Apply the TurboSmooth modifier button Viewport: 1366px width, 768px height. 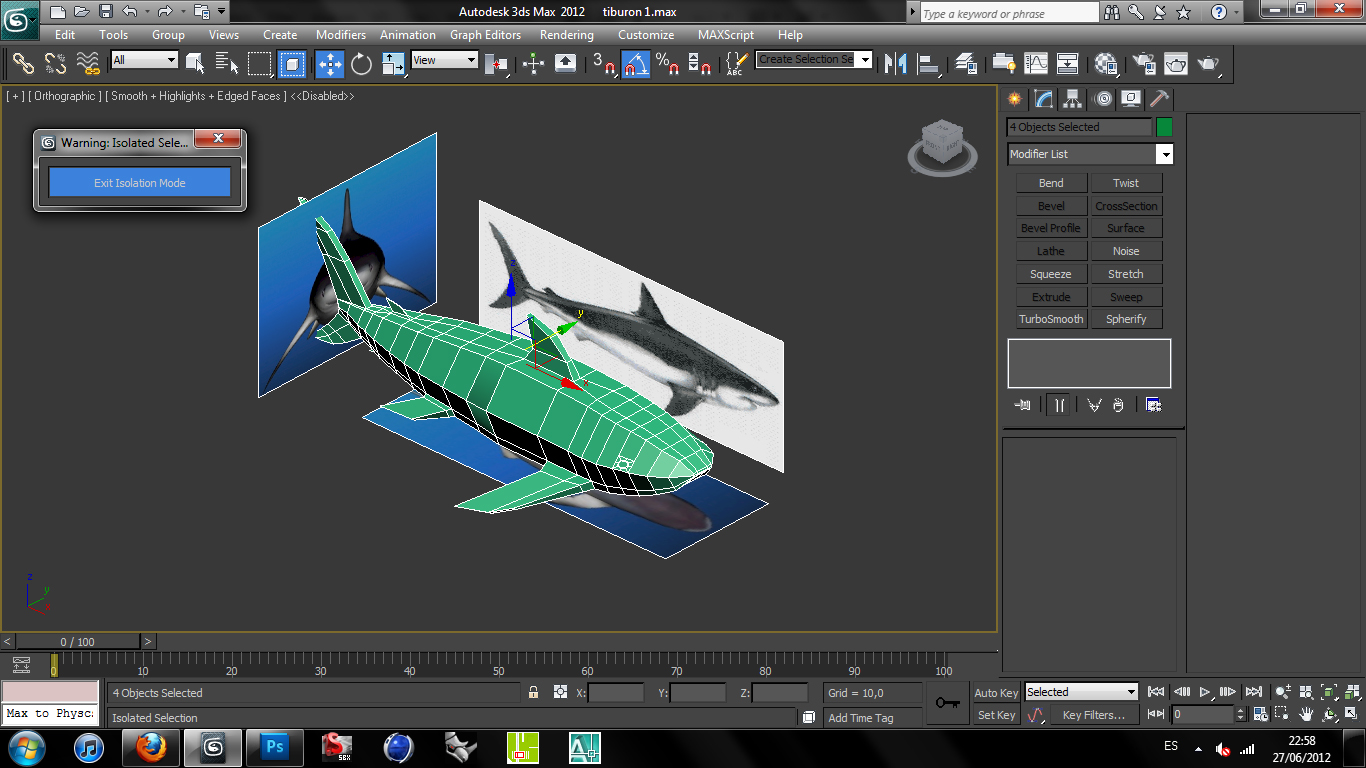click(1051, 319)
